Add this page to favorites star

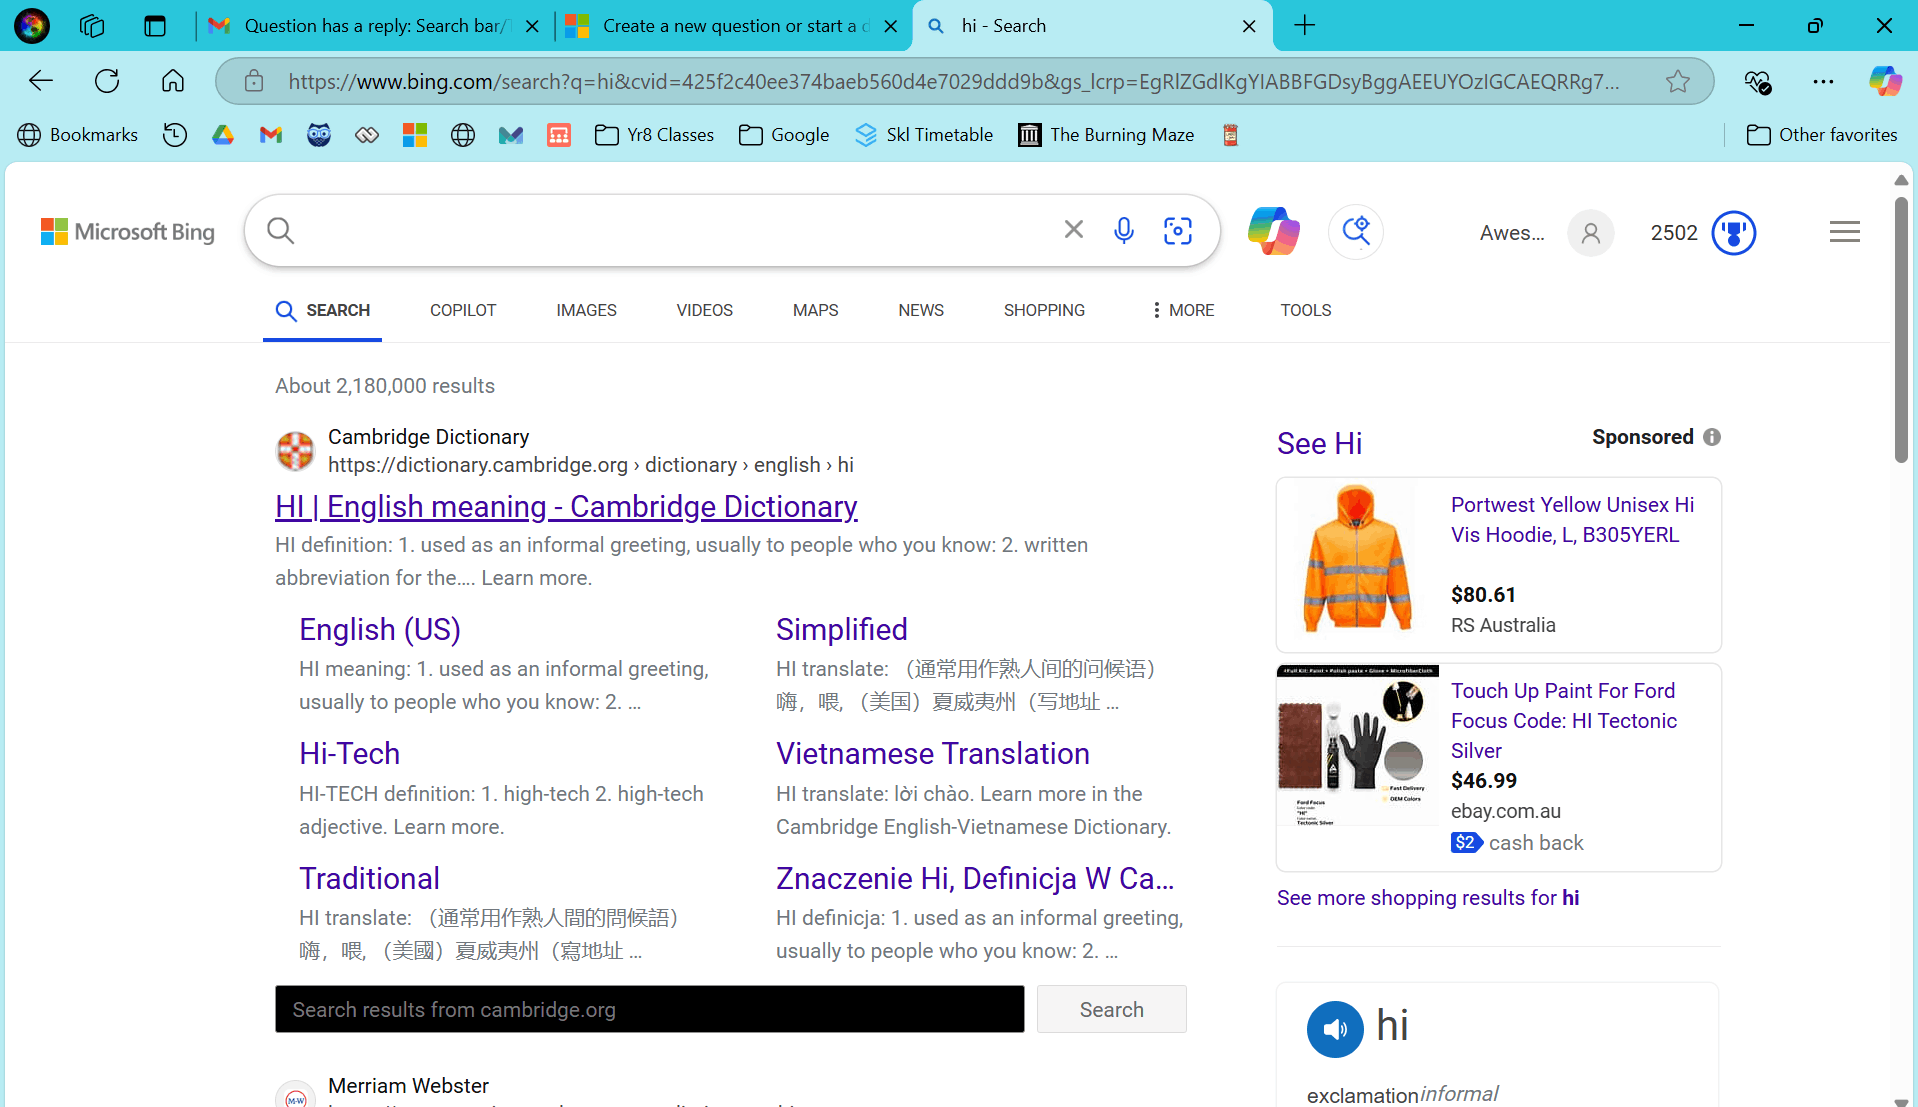[1678, 81]
